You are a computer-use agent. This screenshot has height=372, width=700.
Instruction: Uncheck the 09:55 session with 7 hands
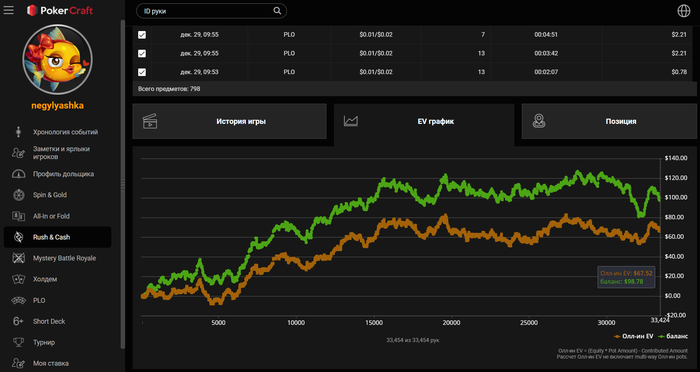click(142, 35)
